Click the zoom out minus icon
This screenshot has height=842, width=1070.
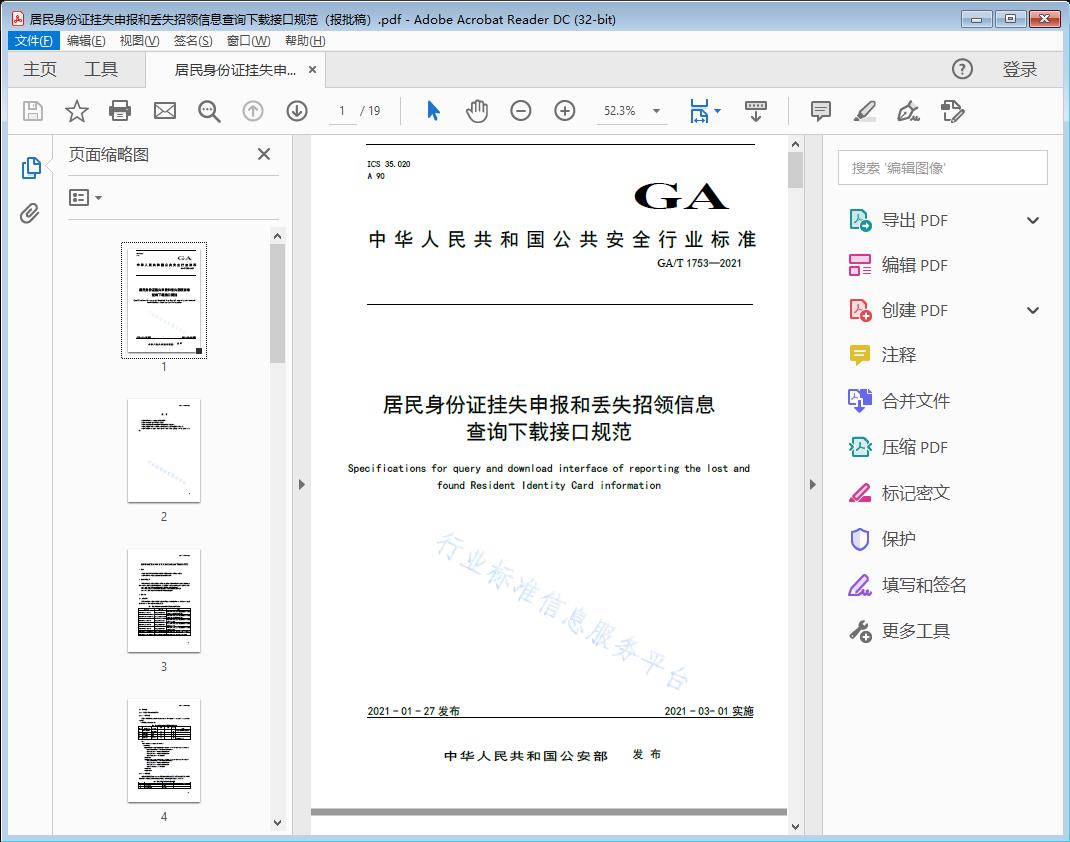521,111
